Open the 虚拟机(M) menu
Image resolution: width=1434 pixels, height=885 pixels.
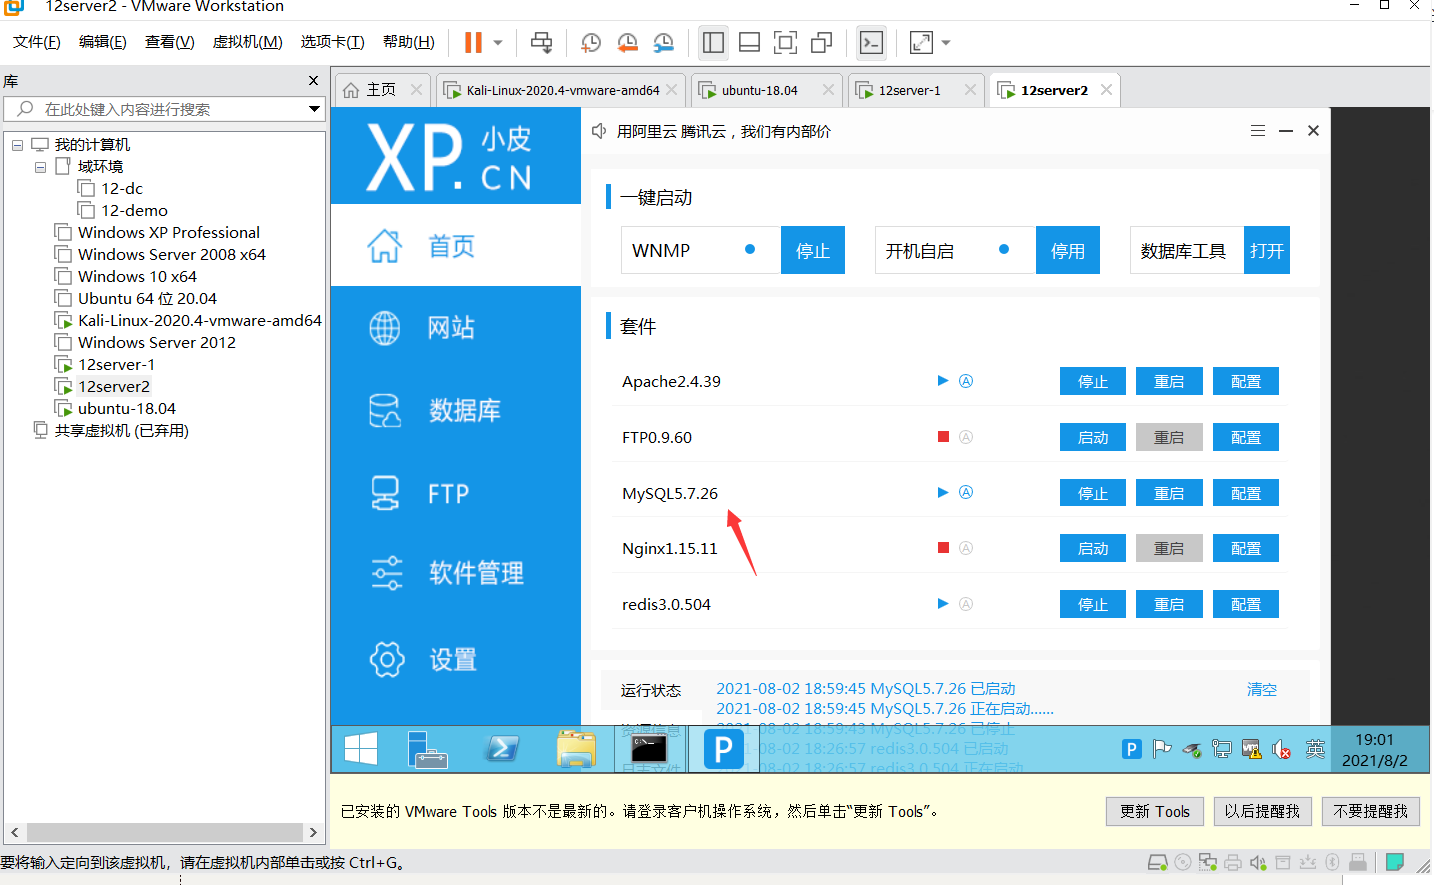coord(247,42)
